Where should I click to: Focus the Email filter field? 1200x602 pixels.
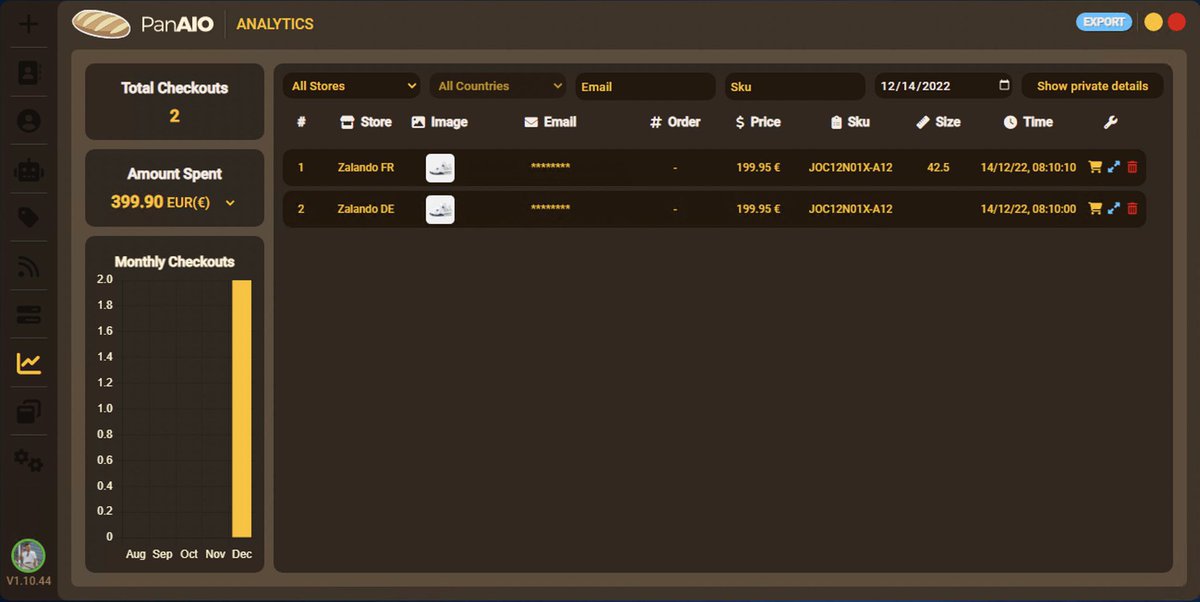click(x=645, y=86)
